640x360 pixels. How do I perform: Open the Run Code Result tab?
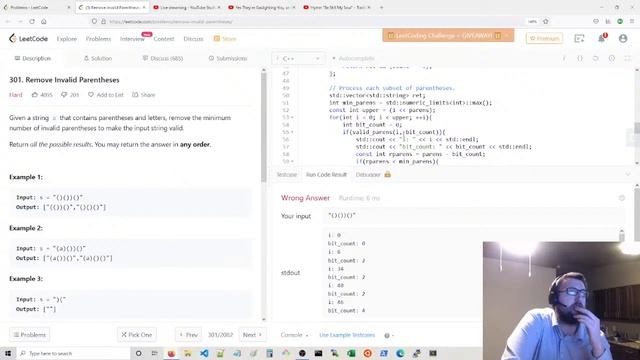coord(326,174)
